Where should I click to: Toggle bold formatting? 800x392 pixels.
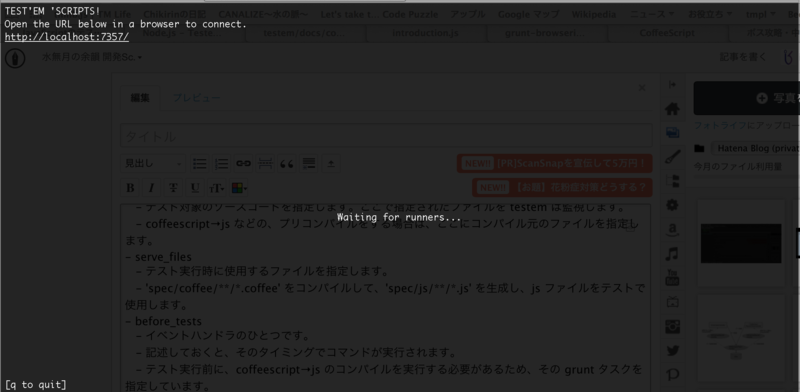click(130, 188)
